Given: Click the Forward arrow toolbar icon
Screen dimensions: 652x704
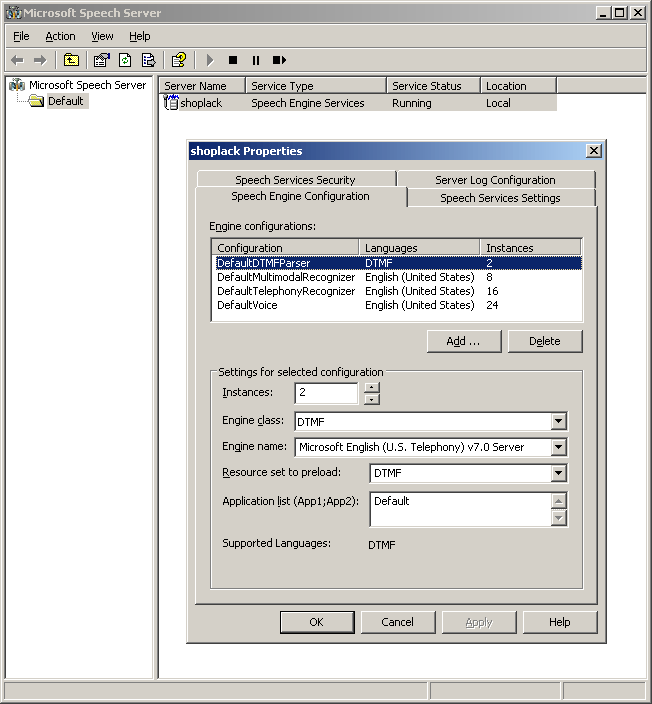Looking at the screenshot, I should click(x=40, y=60).
